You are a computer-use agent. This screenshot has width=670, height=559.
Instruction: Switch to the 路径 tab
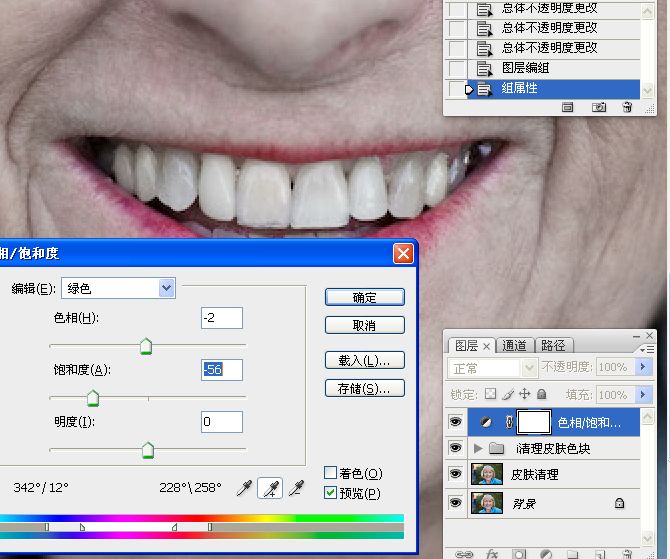553,345
